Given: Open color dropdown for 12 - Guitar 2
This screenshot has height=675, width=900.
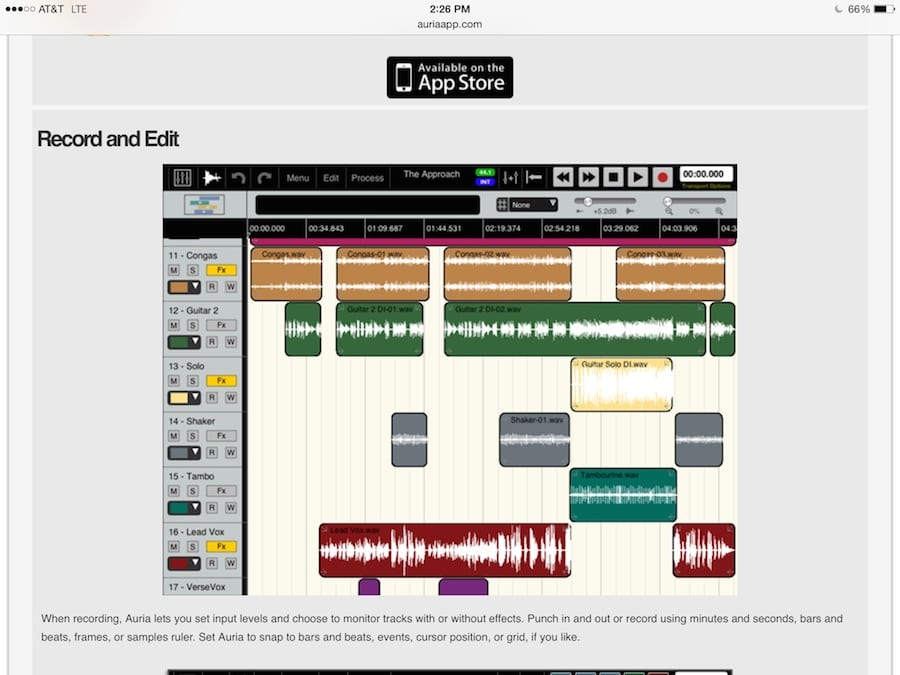Looking at the screenshot, I should [185, 342].
